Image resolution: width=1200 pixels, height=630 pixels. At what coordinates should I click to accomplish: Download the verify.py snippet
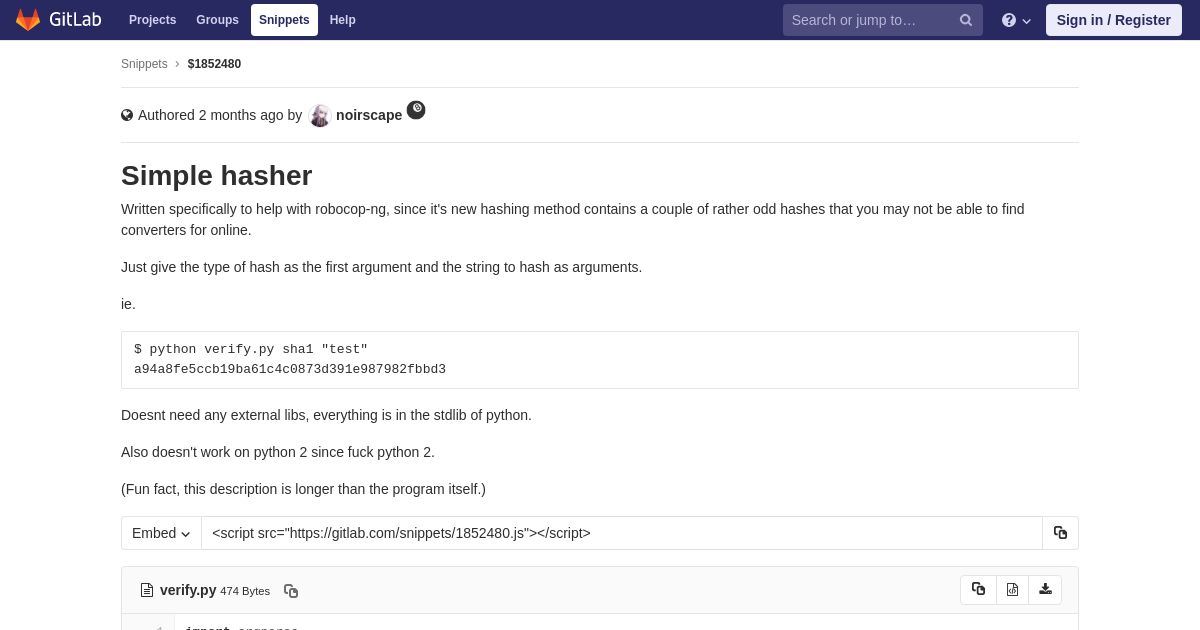pos(1045,590)
